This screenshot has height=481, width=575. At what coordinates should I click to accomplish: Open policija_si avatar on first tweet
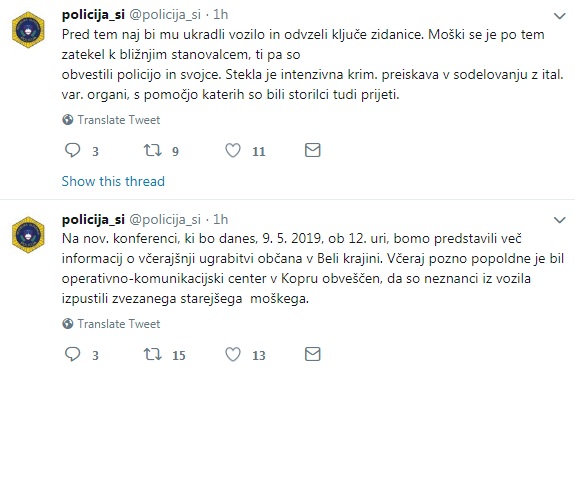(x=28, y=30)
